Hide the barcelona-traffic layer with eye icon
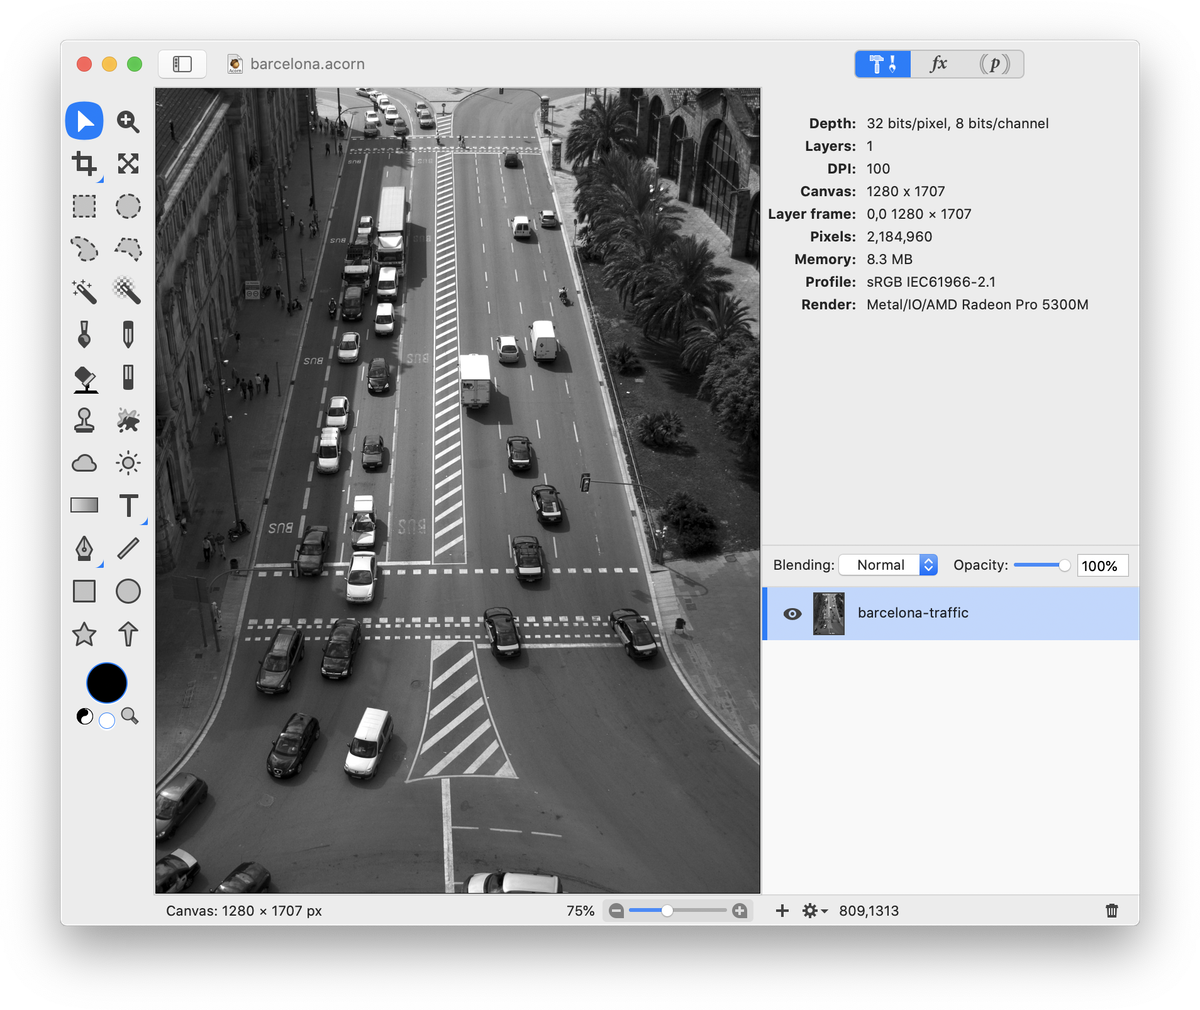Screen dimensions: 1200x1010 [792, 614]
